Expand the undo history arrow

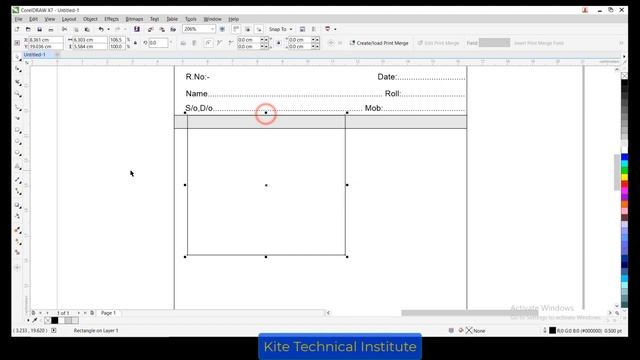click(108, 29)
